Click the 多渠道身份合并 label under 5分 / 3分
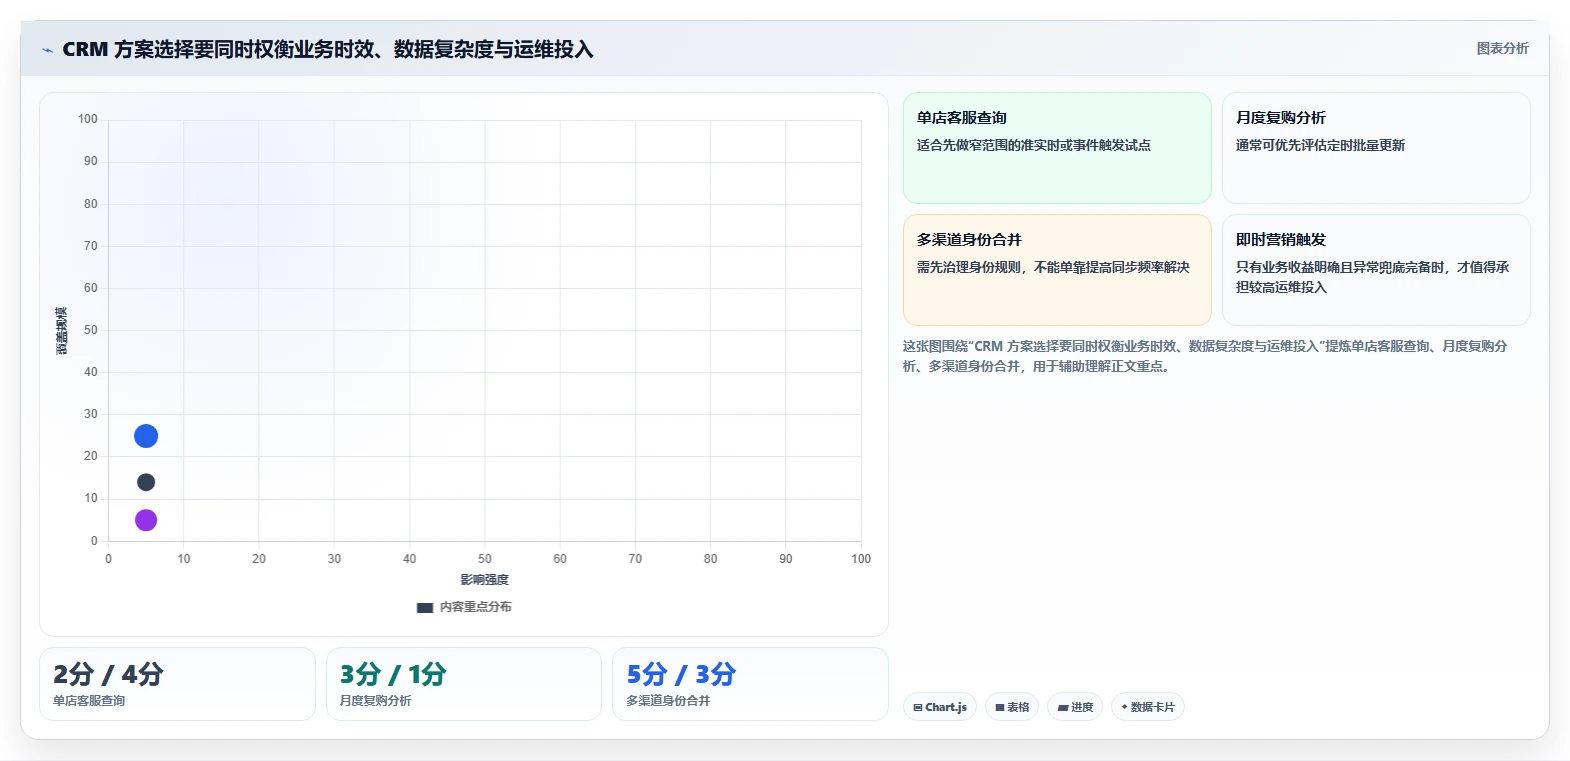Viewport: 1570px width, 761px height. [668, 701]
